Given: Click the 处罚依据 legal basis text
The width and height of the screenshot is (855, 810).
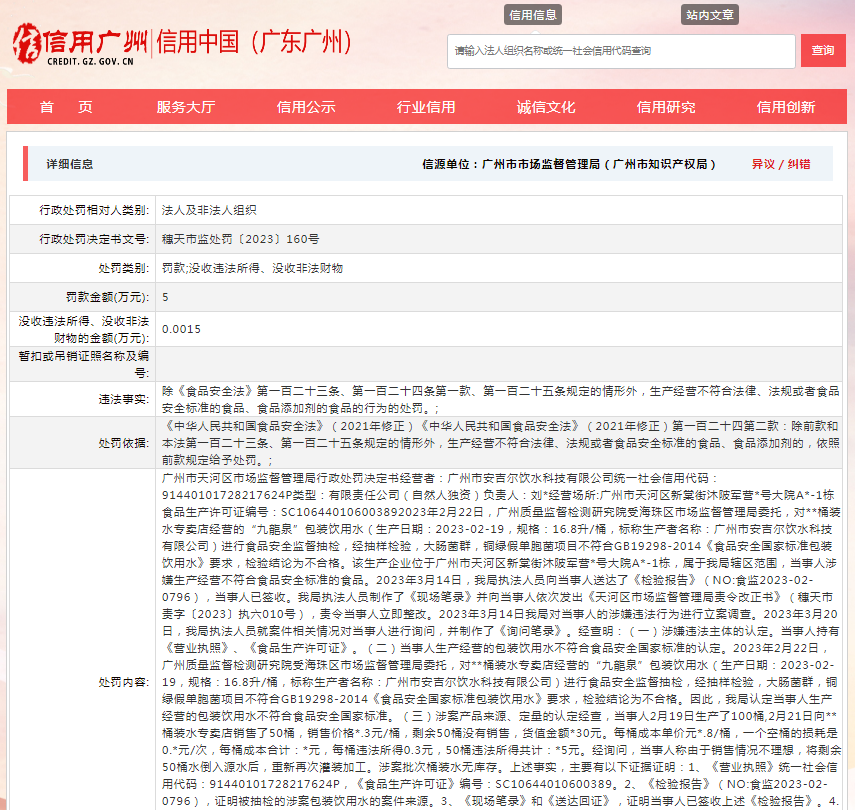Looking at the screenshot, I should point(500,442).
